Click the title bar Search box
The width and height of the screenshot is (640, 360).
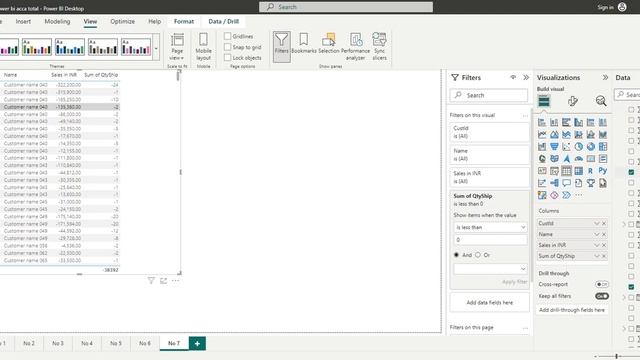[346, 7]
